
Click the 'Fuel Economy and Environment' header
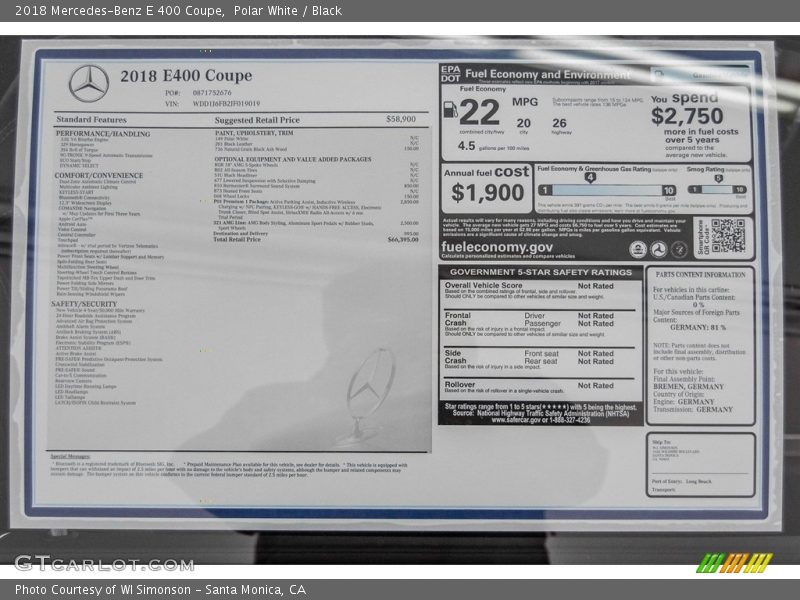(x=547, y=74)
